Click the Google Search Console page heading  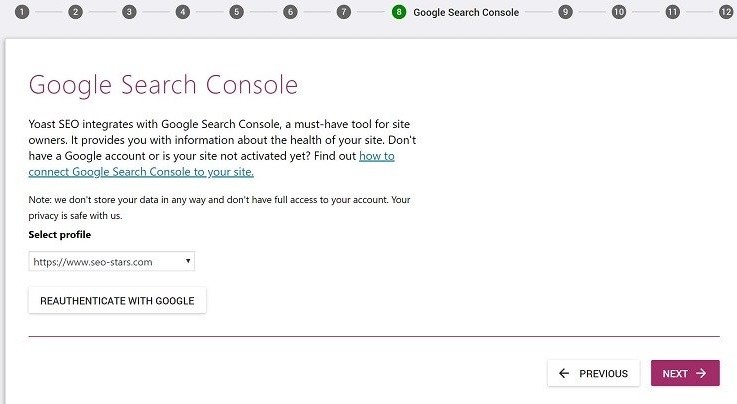pyautogui.click(x=163, y=85)
